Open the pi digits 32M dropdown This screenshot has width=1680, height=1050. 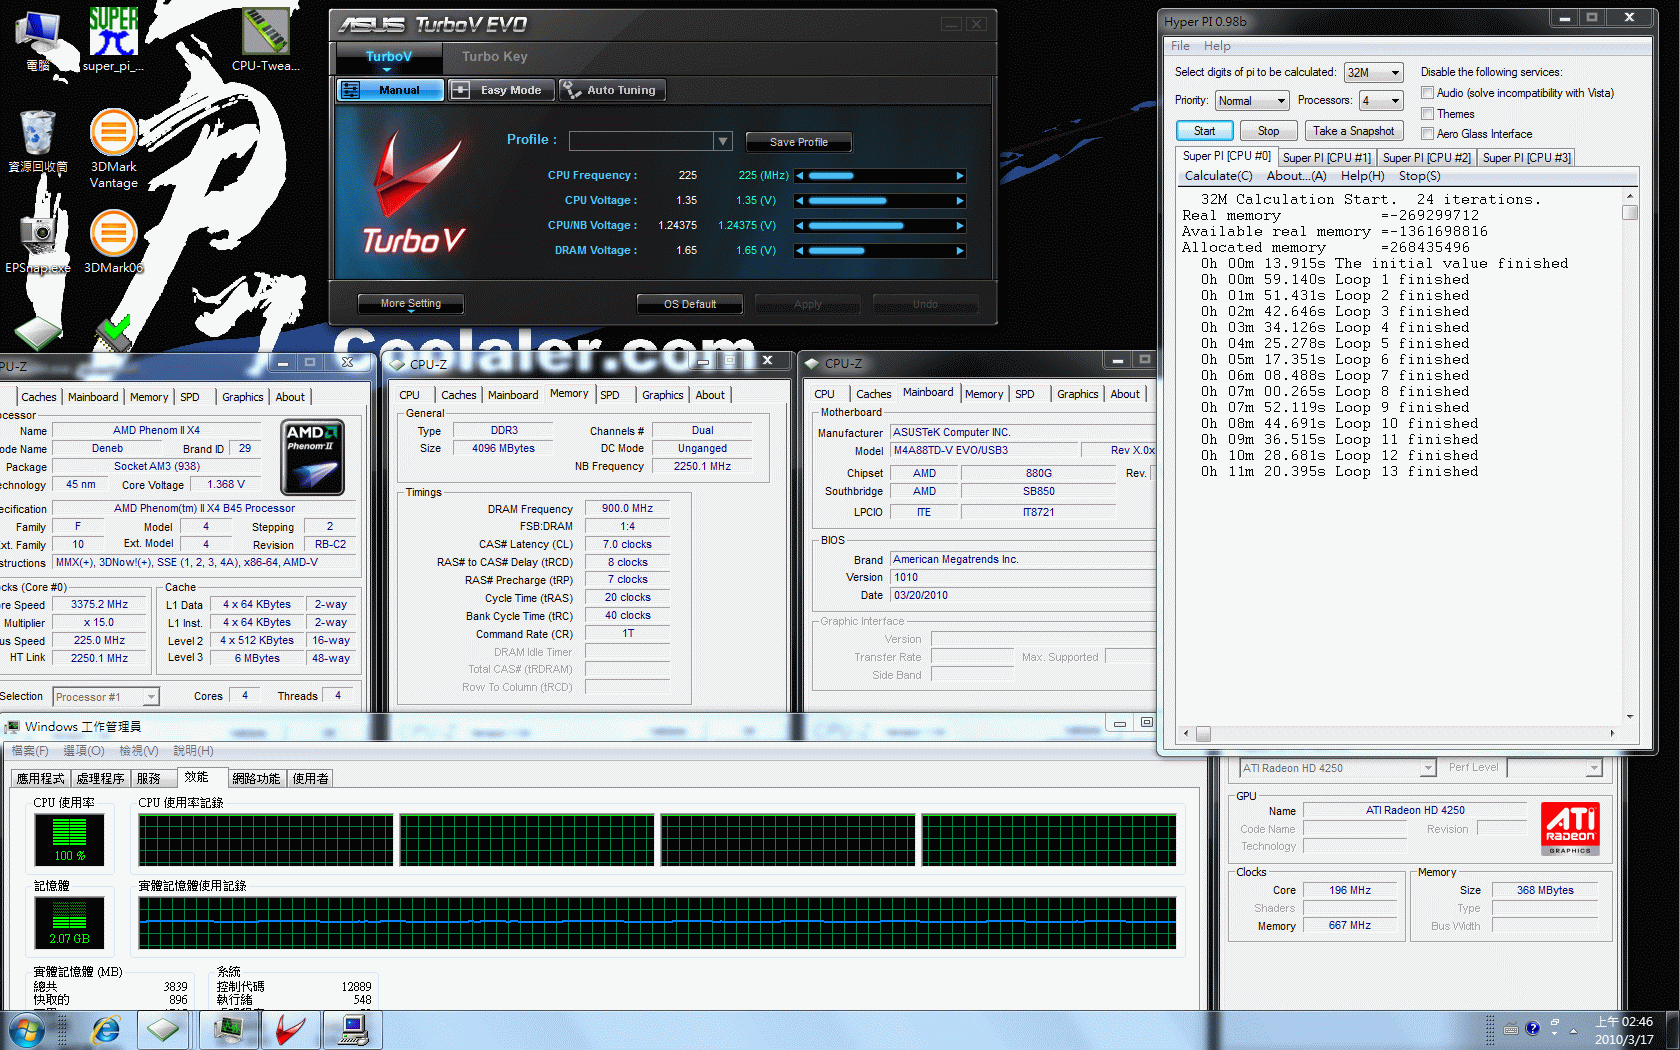1374,73
